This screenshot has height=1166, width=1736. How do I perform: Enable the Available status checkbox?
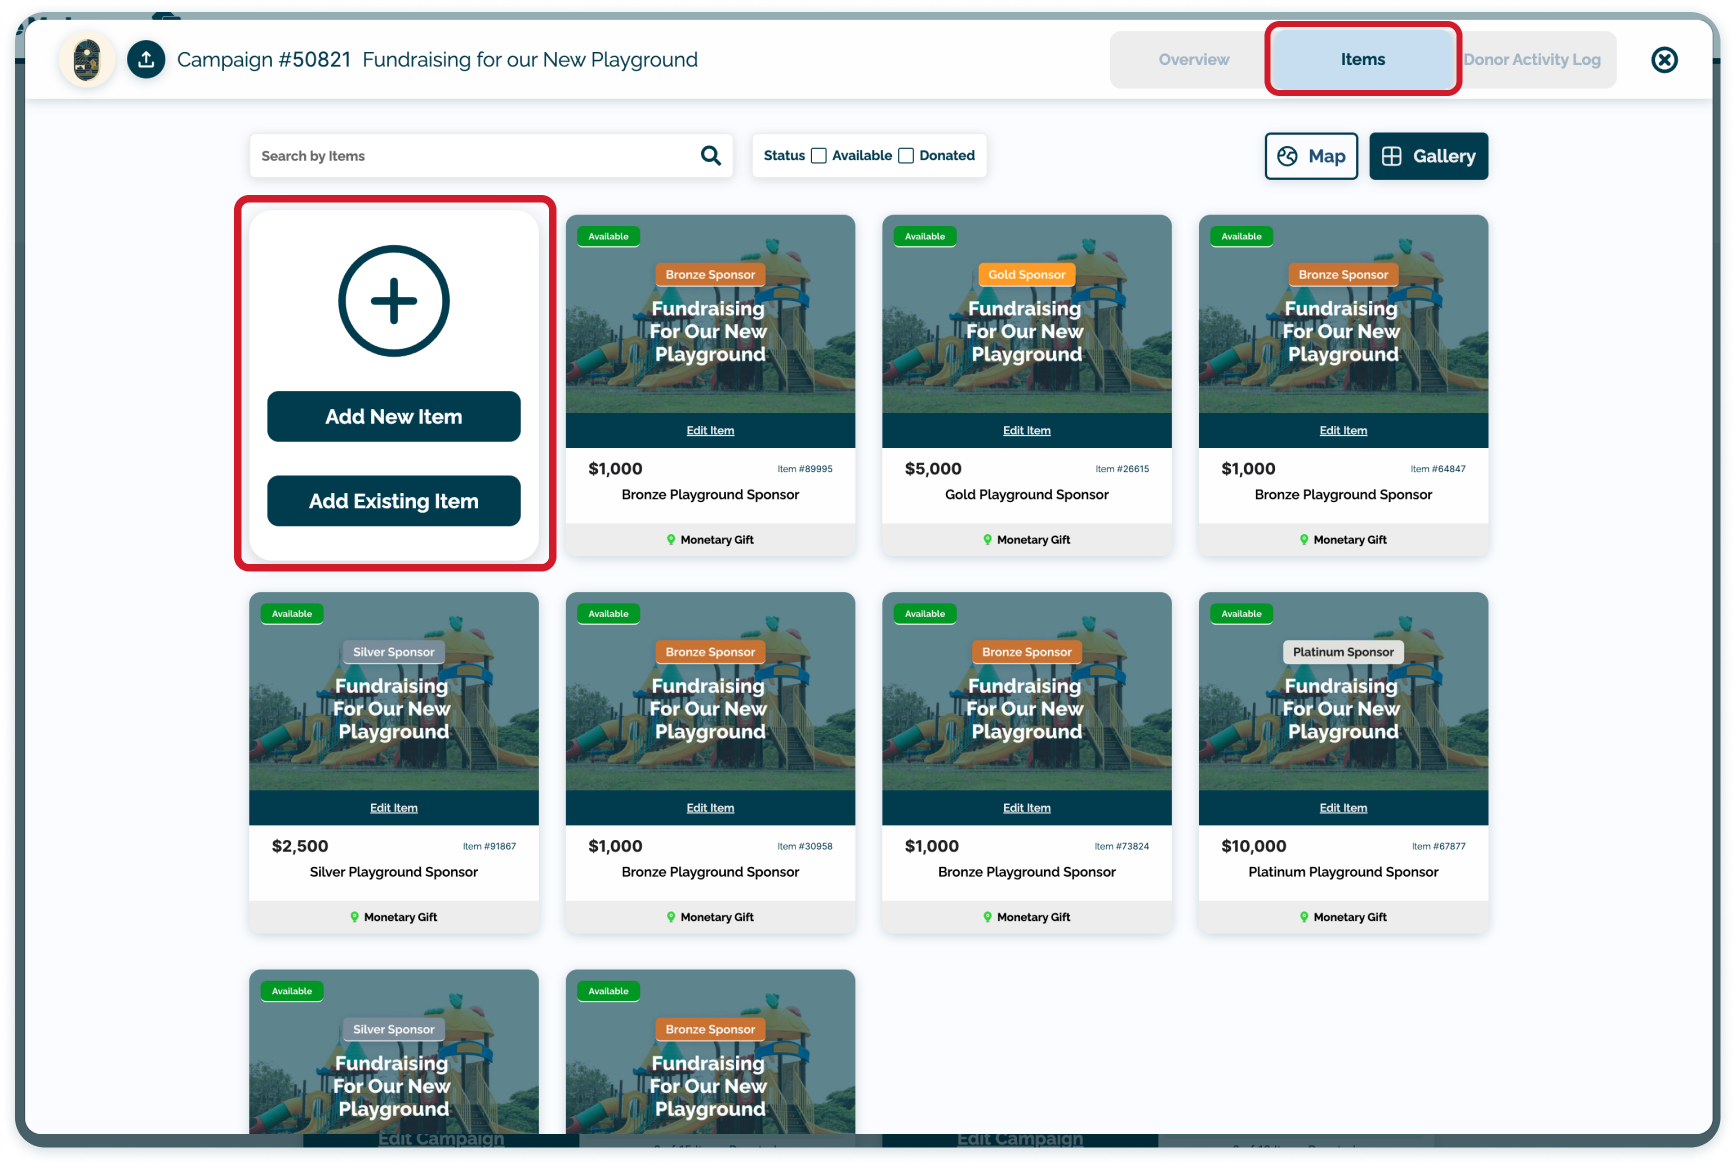point(819,156)
